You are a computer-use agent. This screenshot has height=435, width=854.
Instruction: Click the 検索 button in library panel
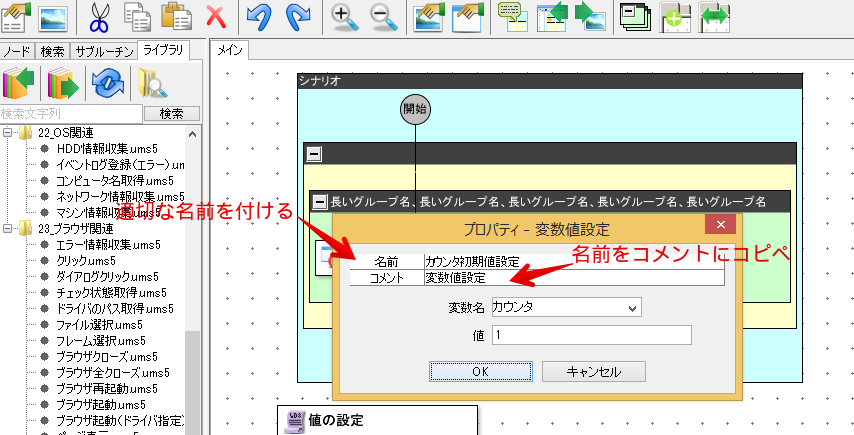pyautogui.click(x=172, y=114)
